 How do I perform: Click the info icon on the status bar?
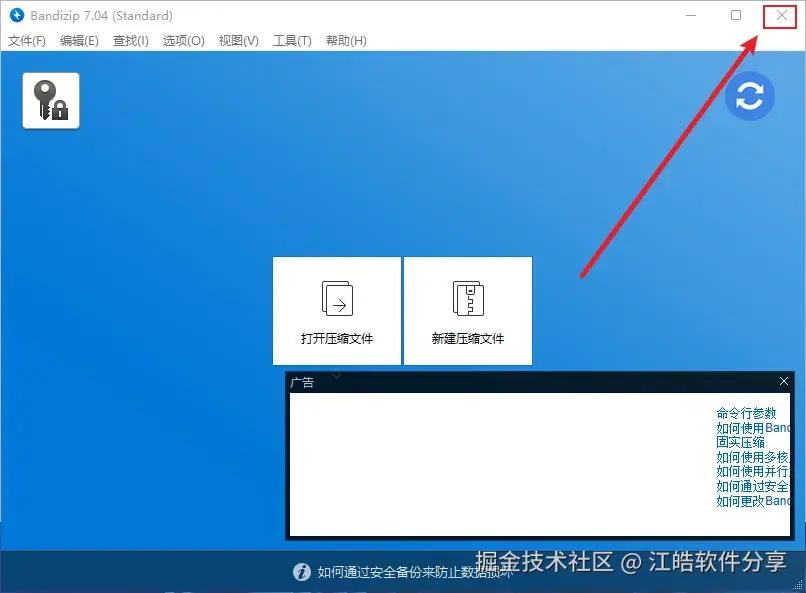point(302,571)
